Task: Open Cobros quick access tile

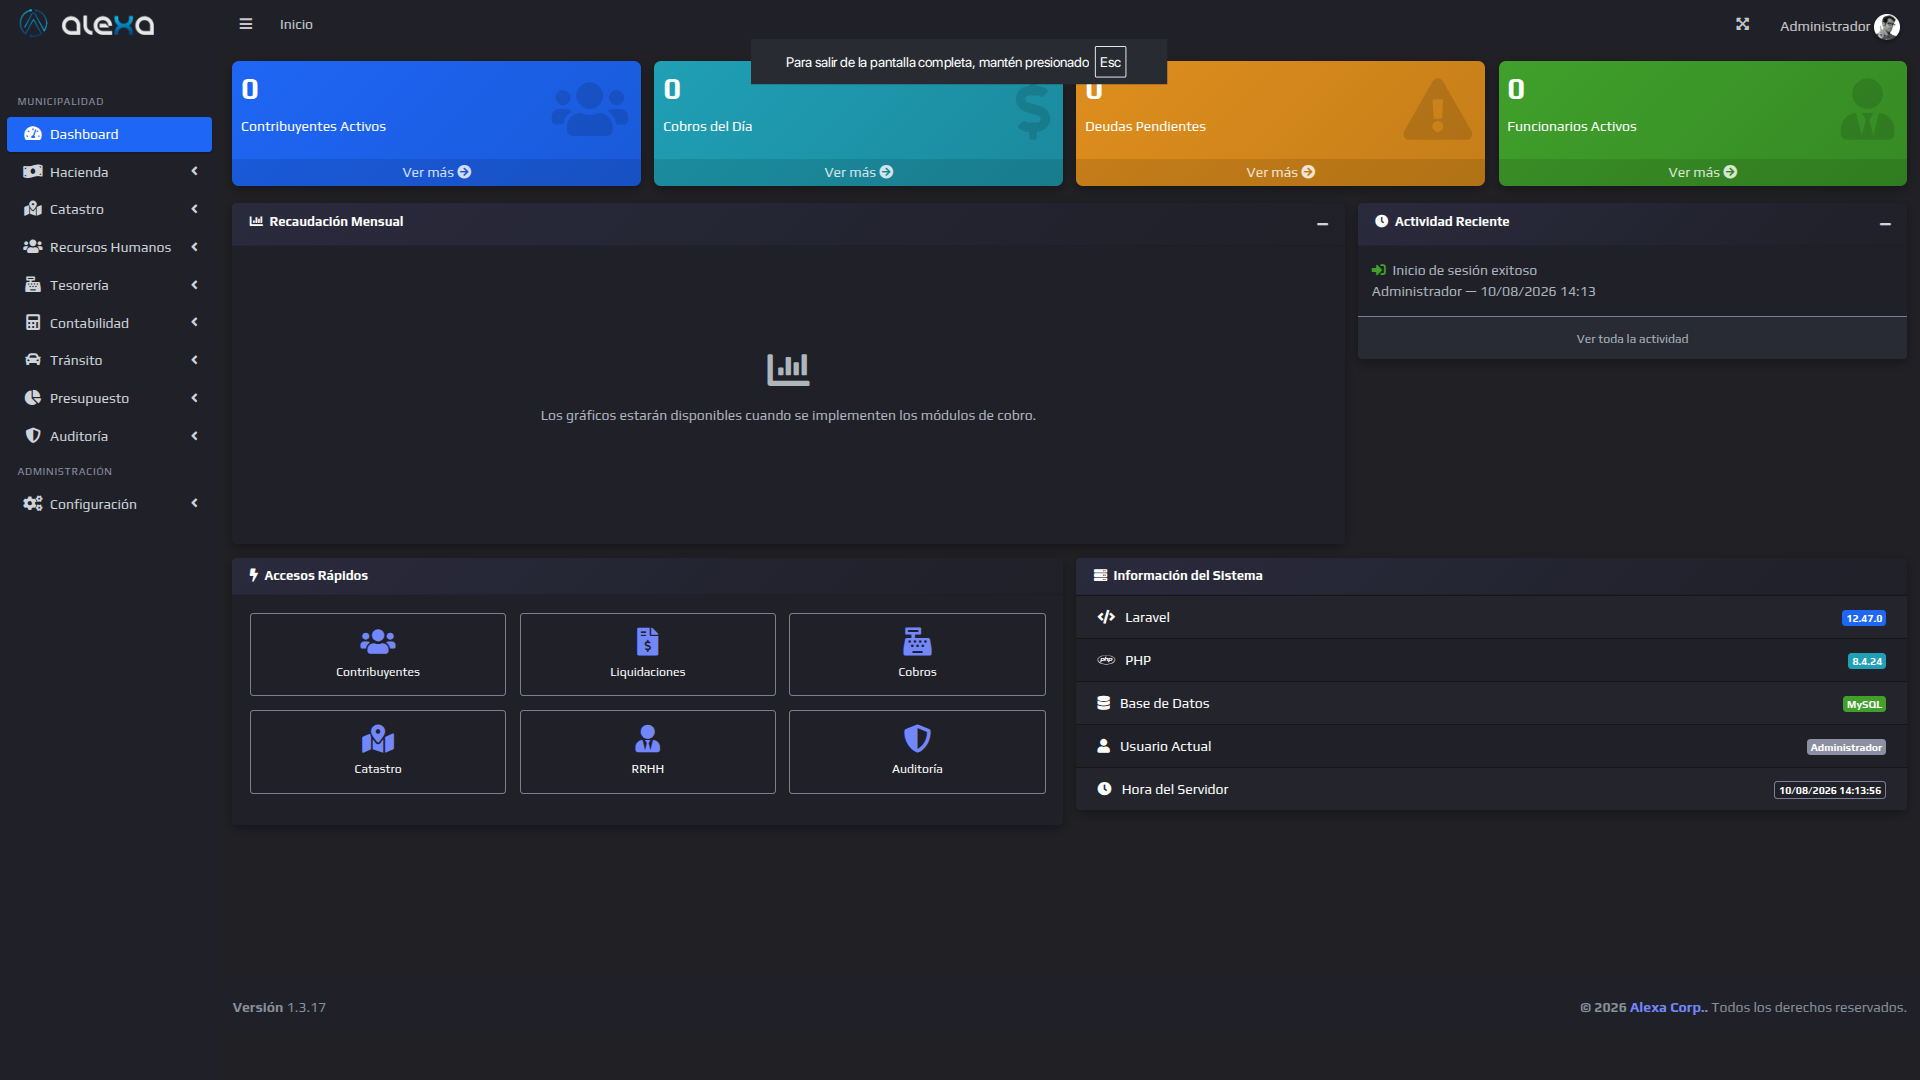Action: [x=917, y=654]
